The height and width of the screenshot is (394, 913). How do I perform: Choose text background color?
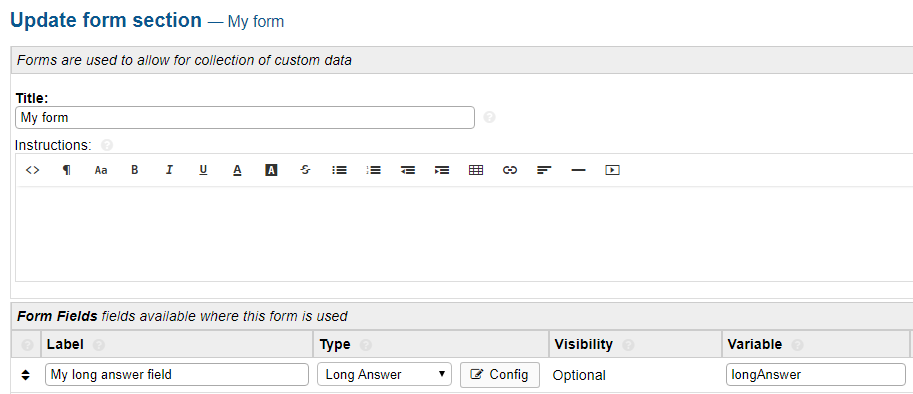click(x=271, y=170)
